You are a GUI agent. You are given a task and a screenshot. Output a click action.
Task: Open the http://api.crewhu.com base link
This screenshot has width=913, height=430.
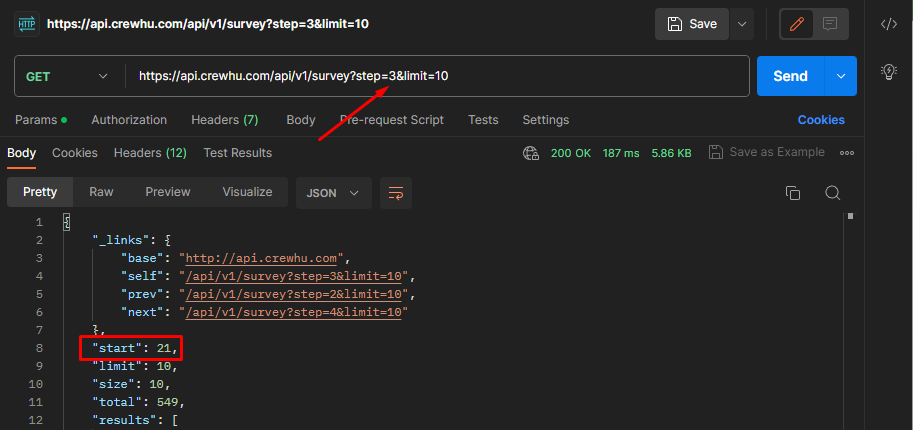coord(261,258)
